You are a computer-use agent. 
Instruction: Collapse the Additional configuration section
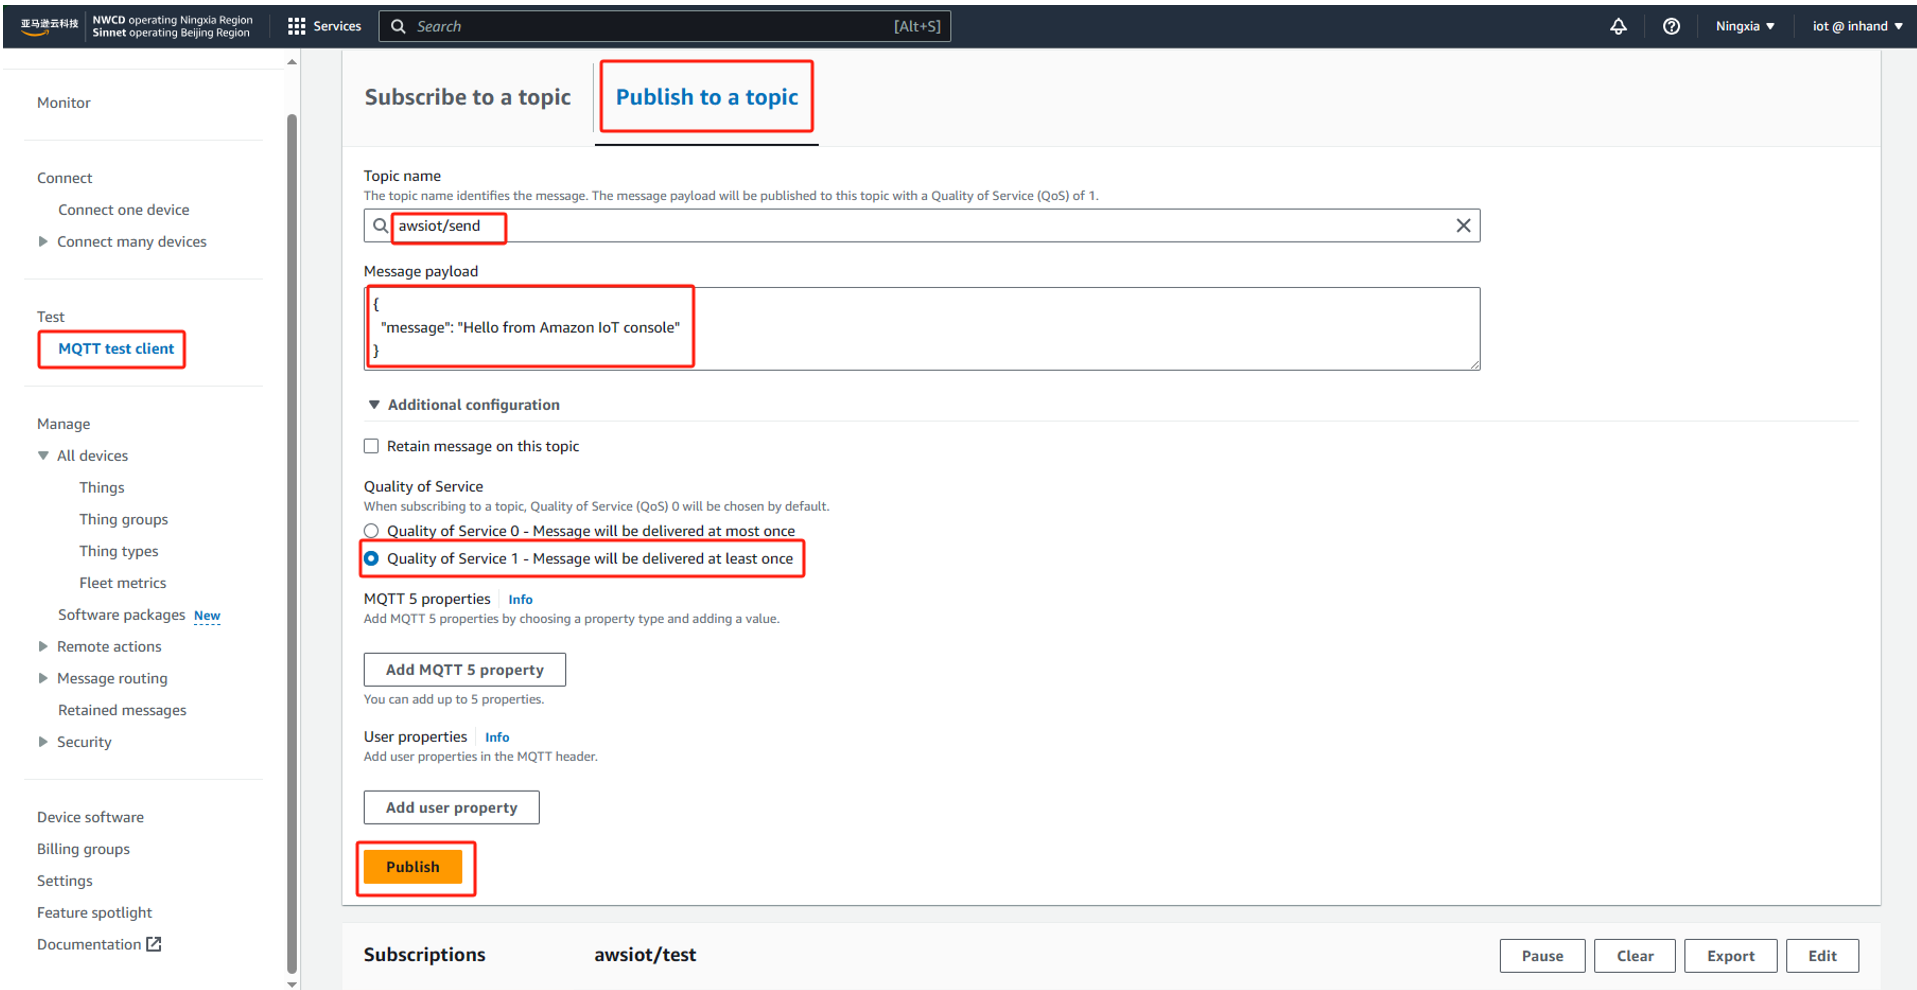pyautogui.click(x=374, y=405)
